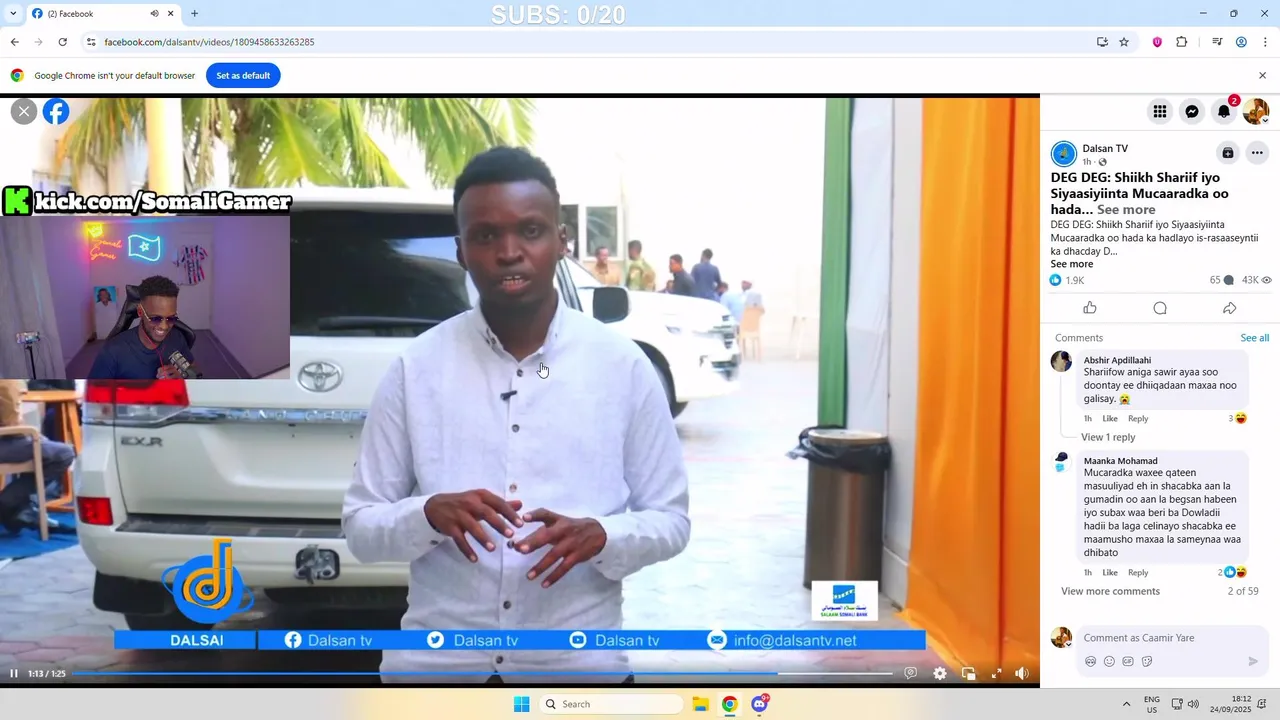The width and height of the screenshot is (1280, 720).
Task: Open Messenger chats
Action: tap(1192, 112)
